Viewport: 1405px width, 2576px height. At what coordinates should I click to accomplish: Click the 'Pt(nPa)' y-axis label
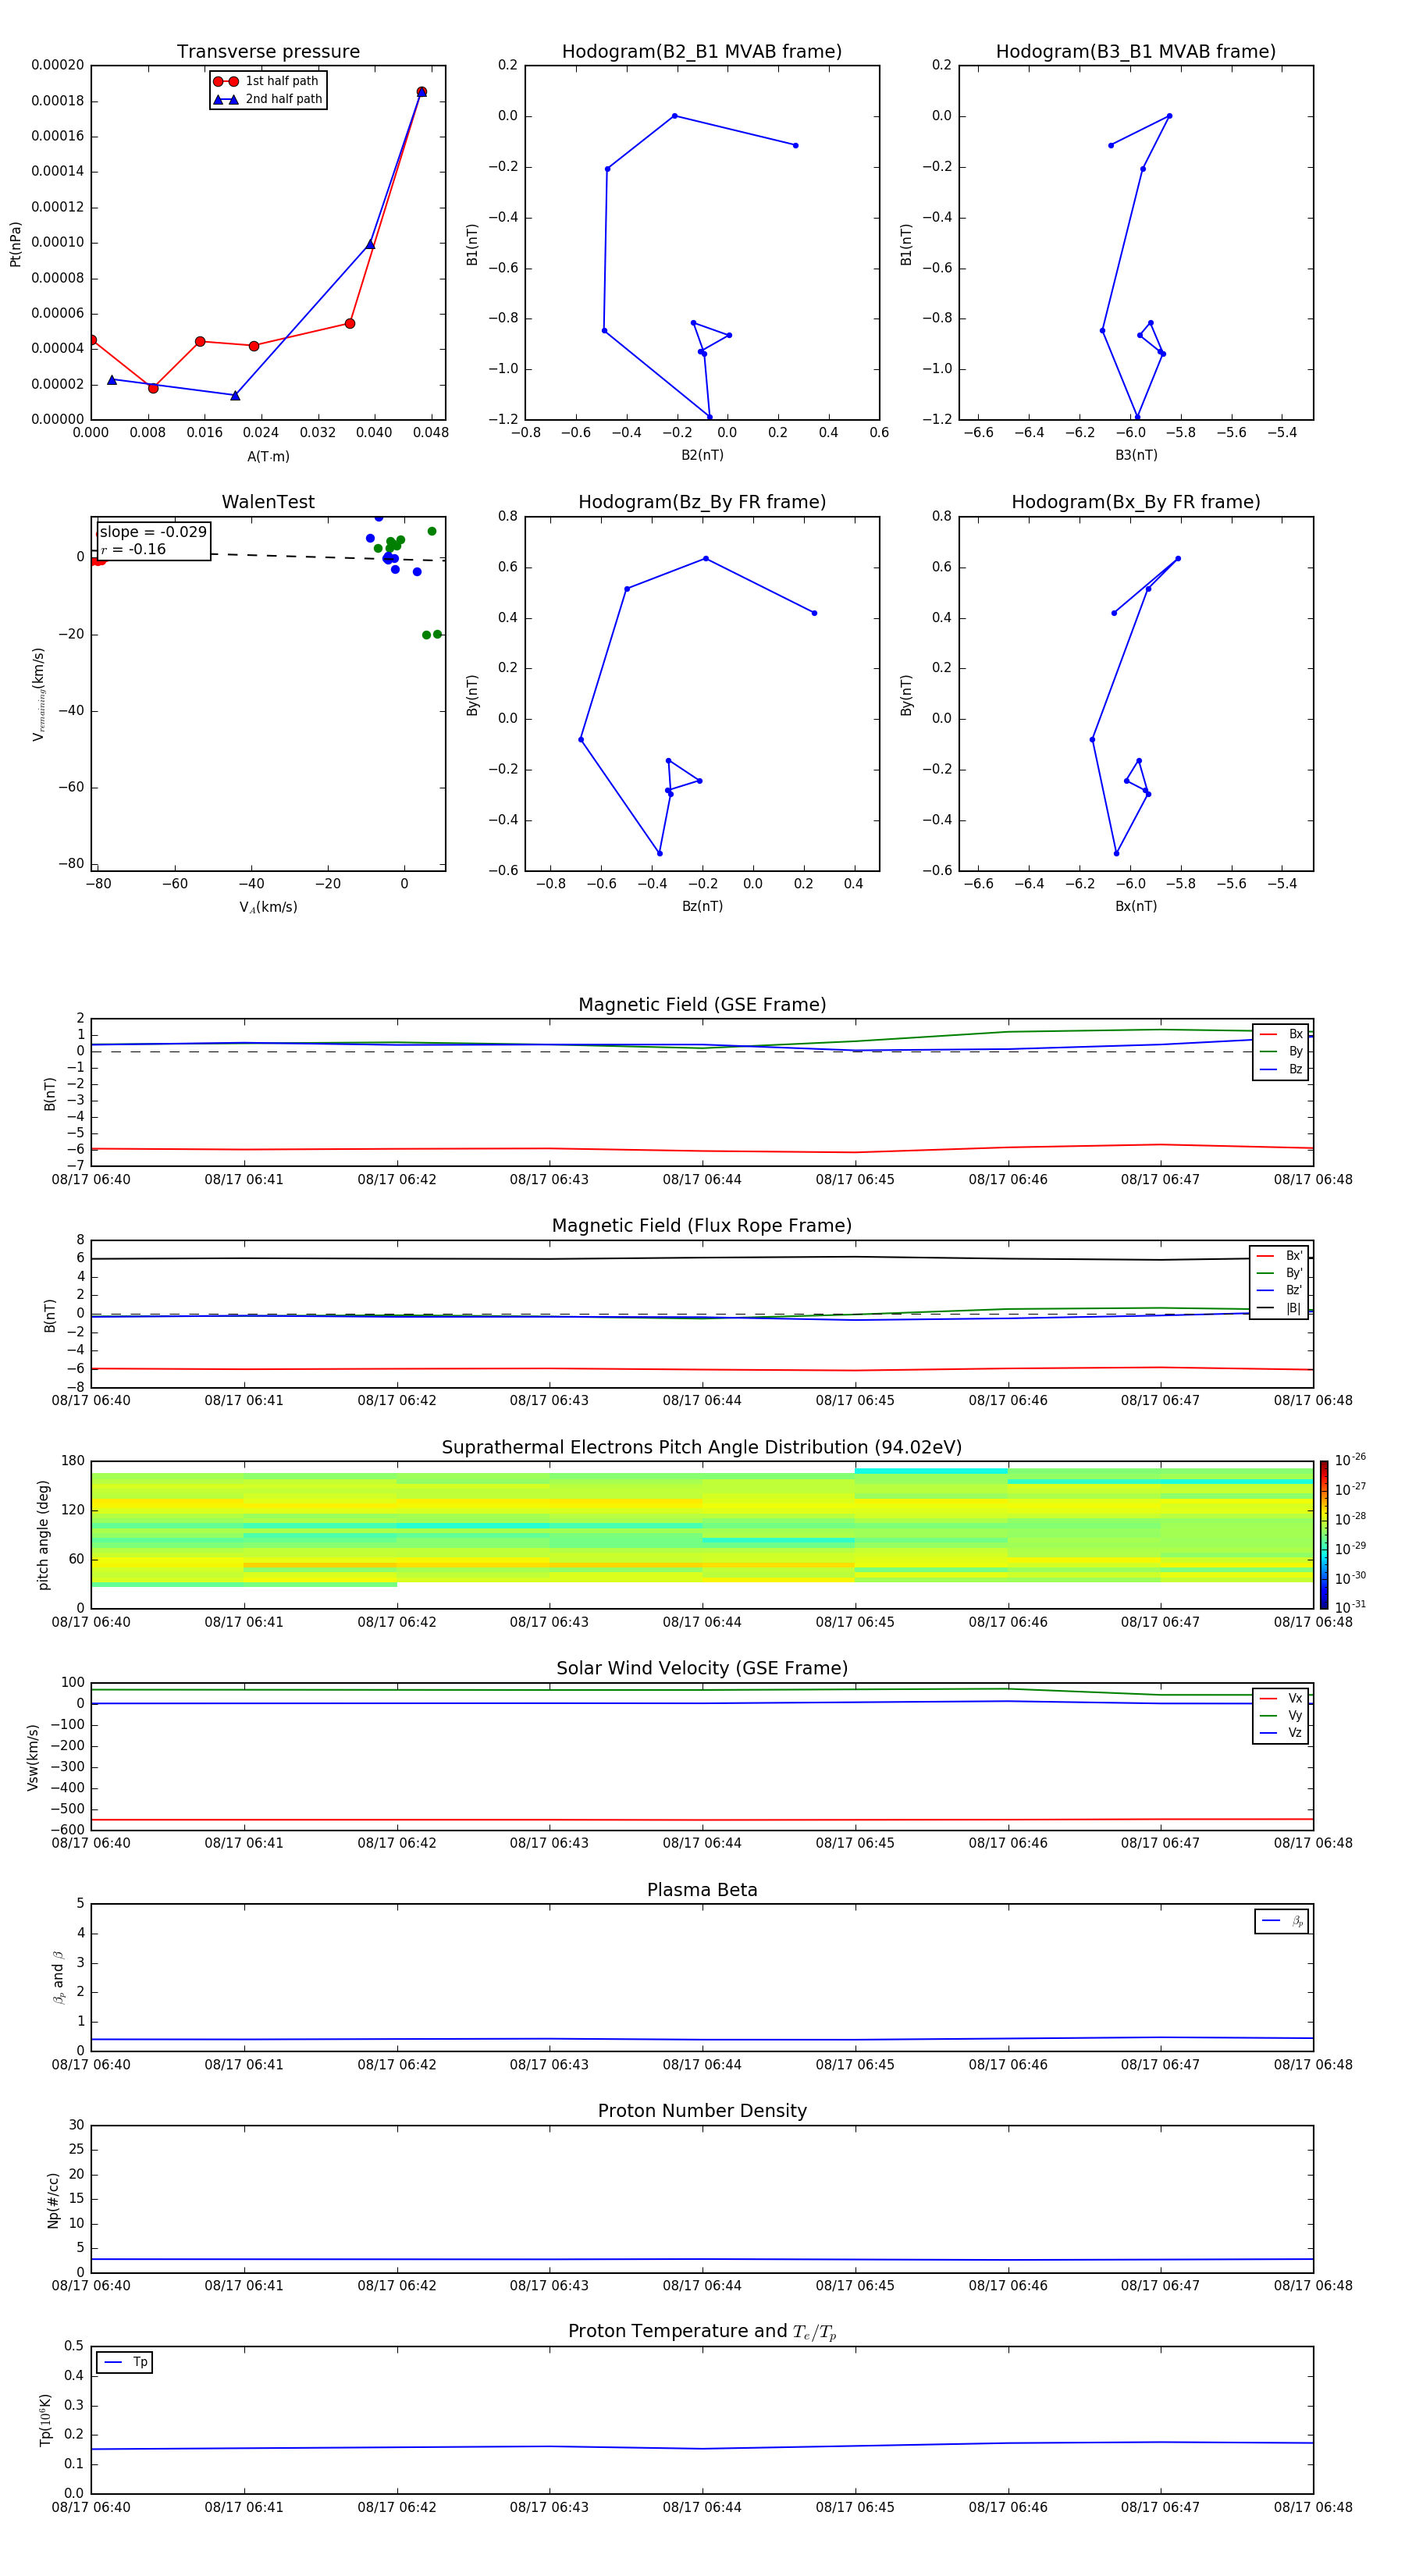pos(15,243)
